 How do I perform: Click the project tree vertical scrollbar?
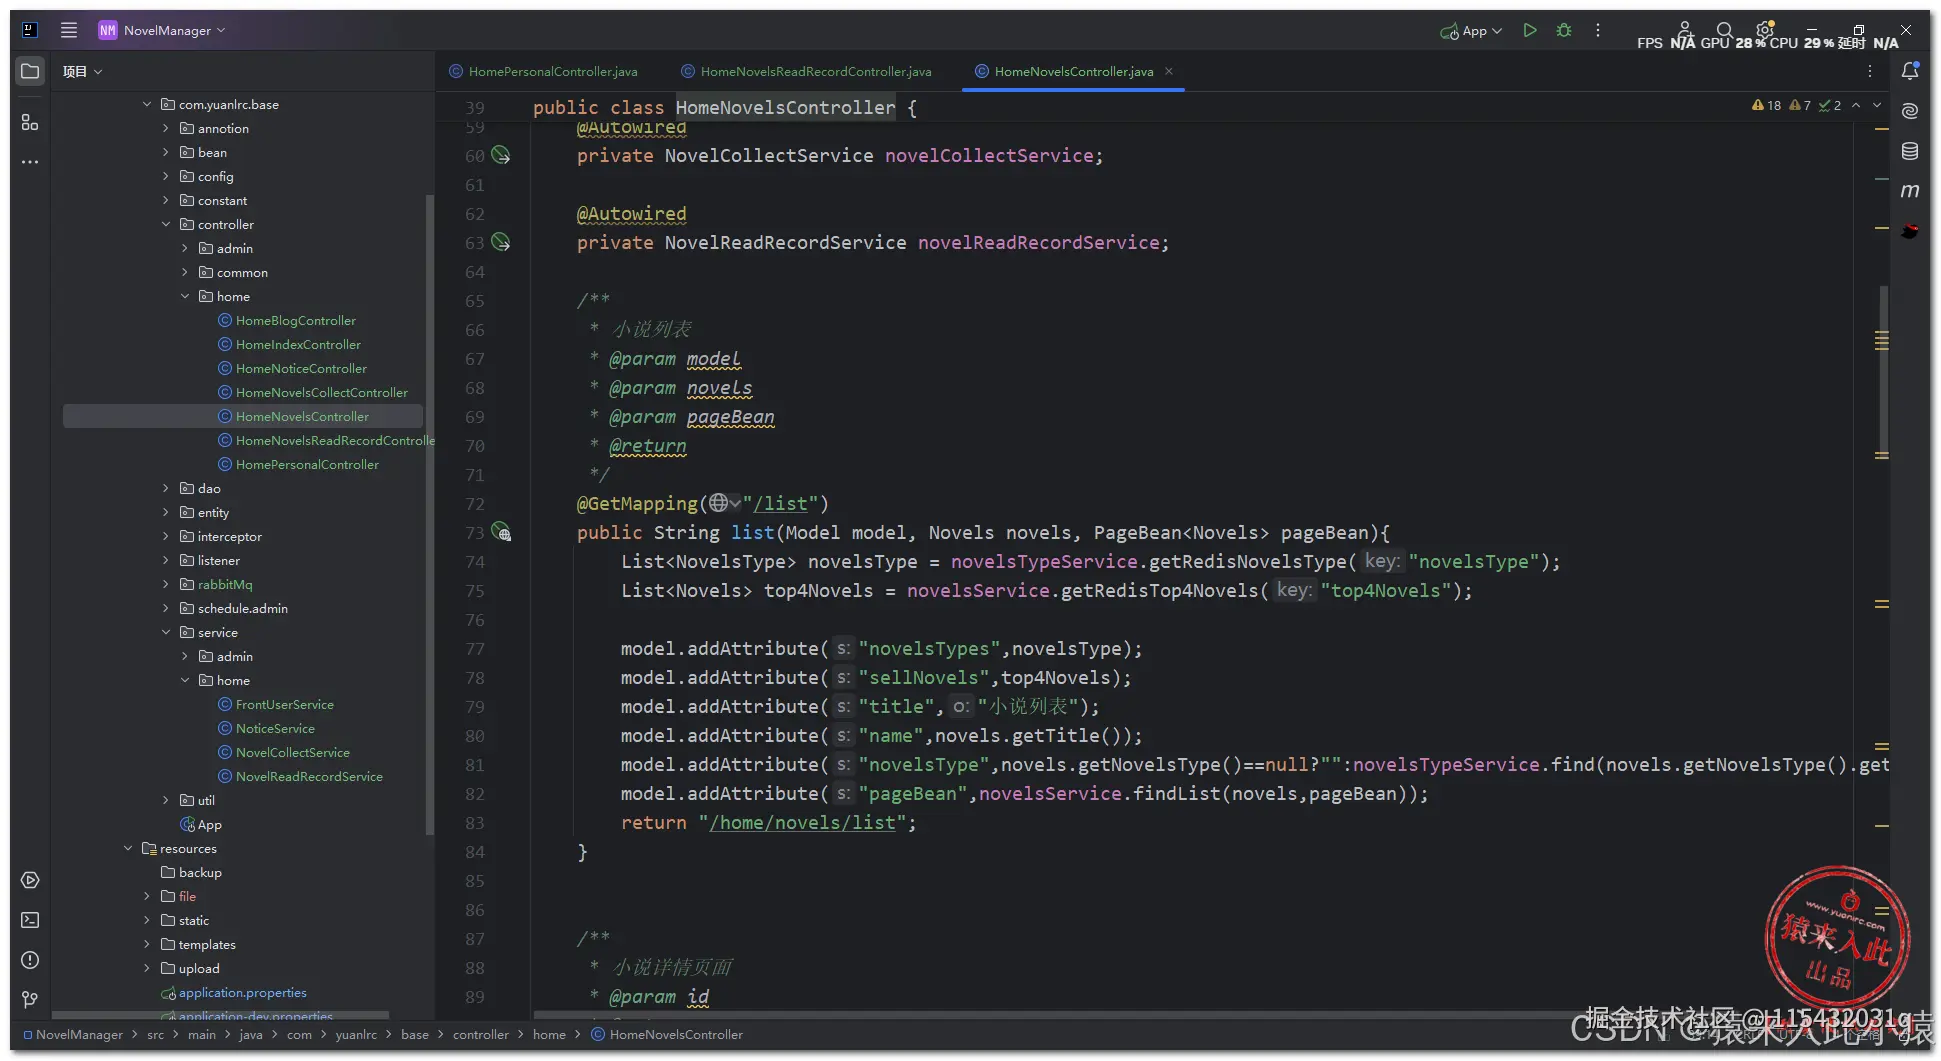pyautogui.click(x=430, y=515)
